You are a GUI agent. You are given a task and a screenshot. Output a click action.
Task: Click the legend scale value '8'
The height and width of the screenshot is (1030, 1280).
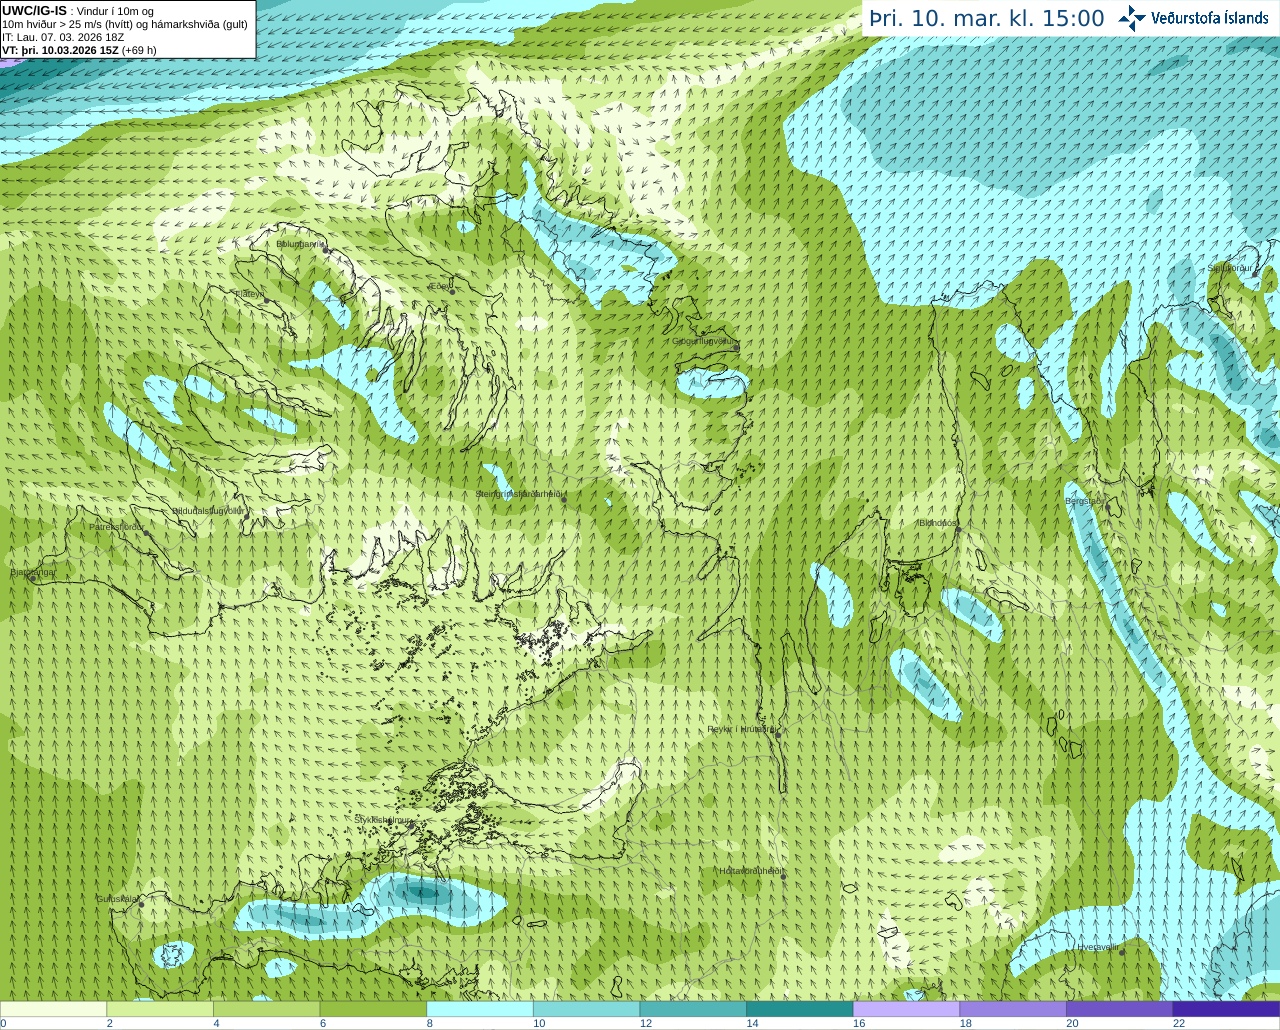click(x=430, y=1023)
